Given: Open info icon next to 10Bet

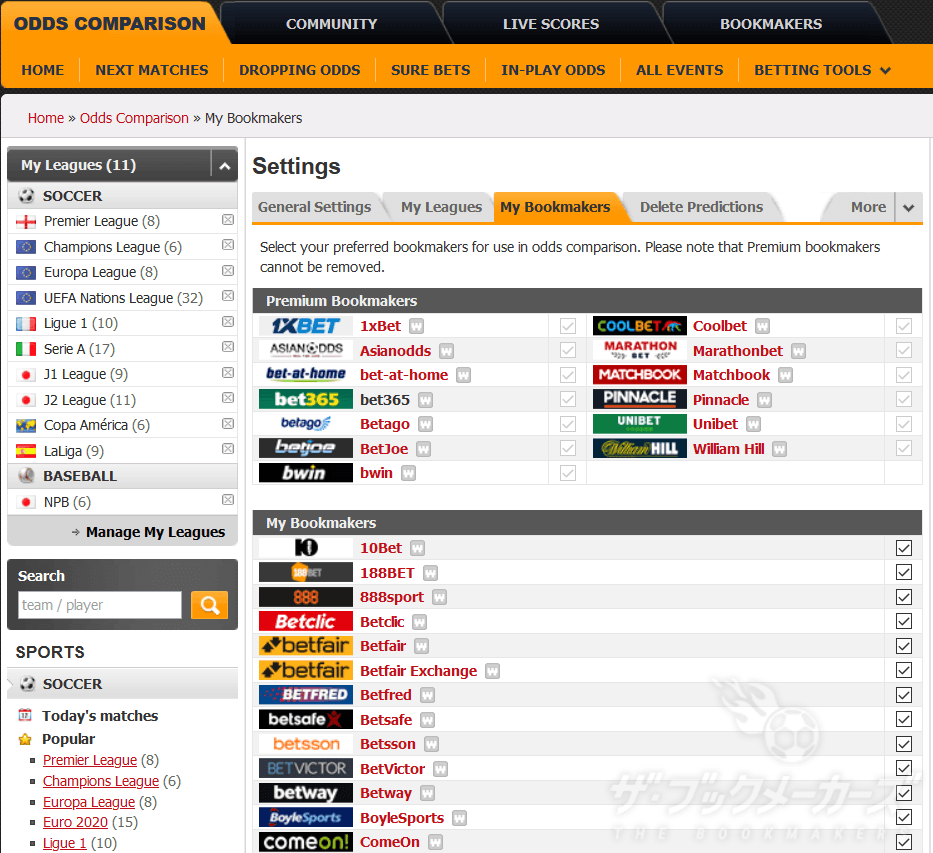Looking at the screenshot, I should [x=418, y=548].
